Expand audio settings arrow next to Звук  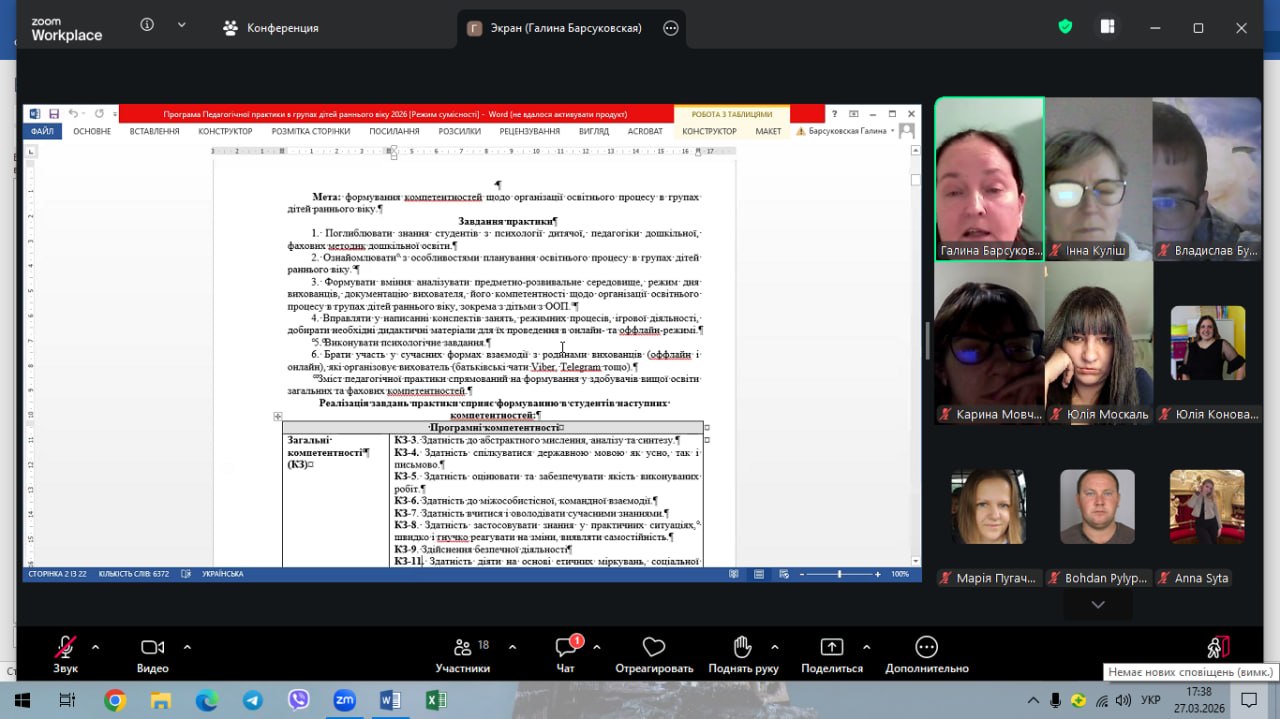tap(95, 647)
